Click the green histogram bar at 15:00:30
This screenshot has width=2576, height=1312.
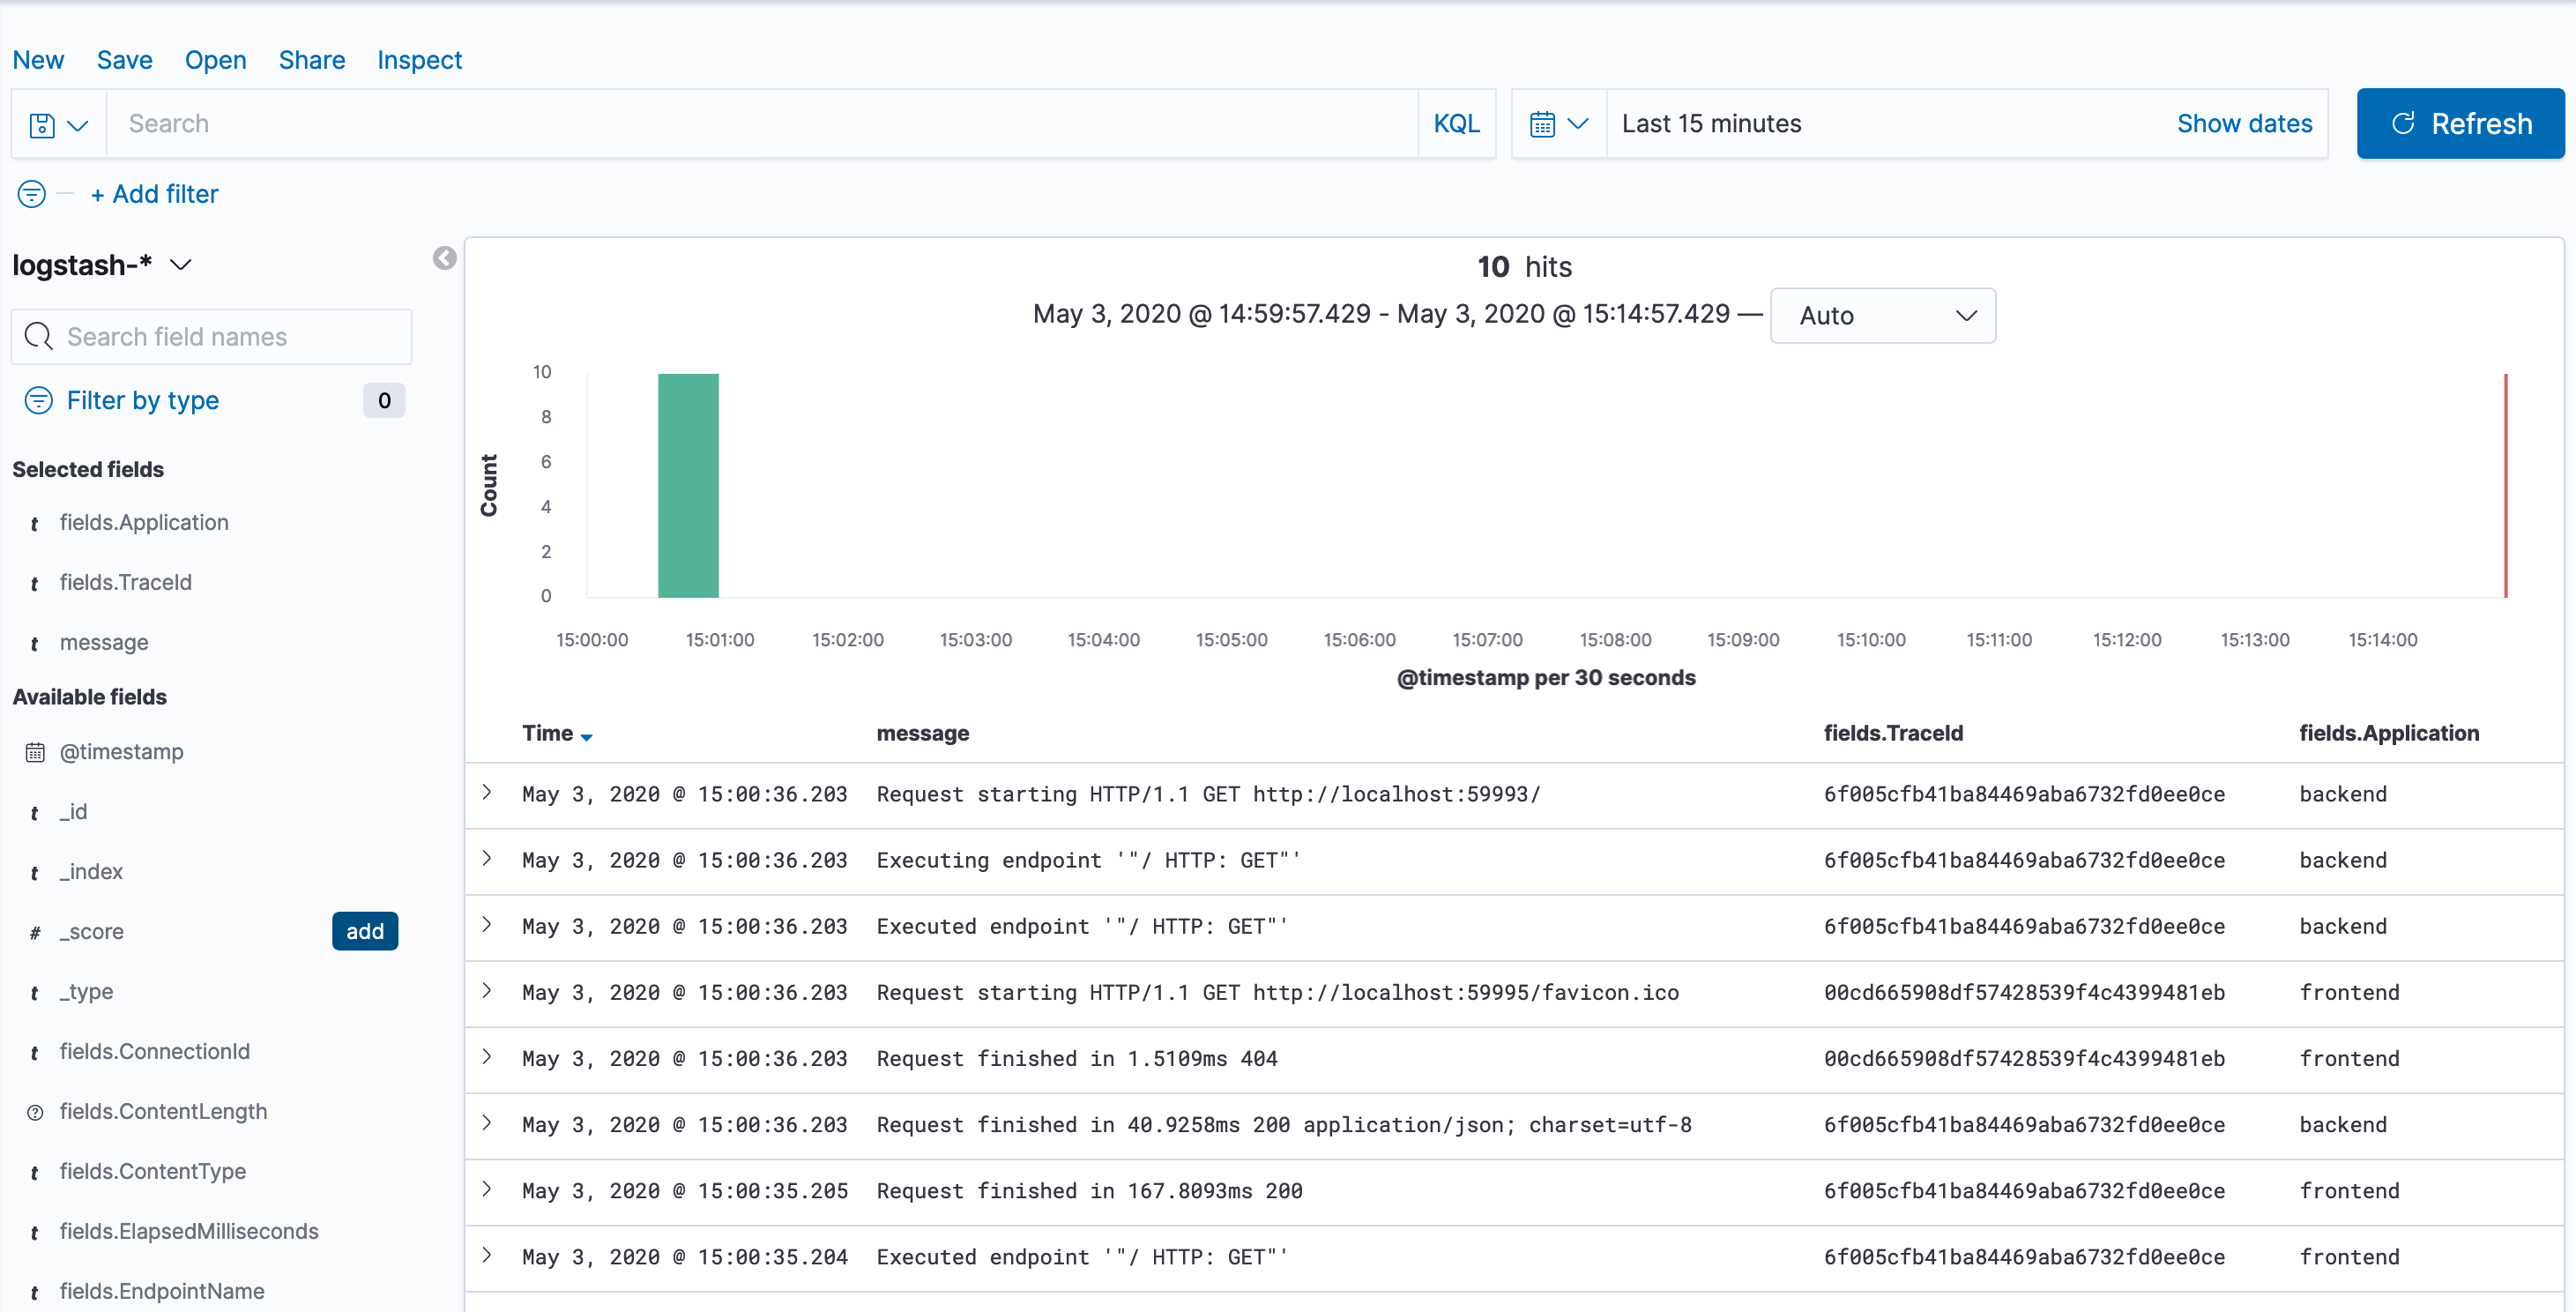(x=688, y=486)
